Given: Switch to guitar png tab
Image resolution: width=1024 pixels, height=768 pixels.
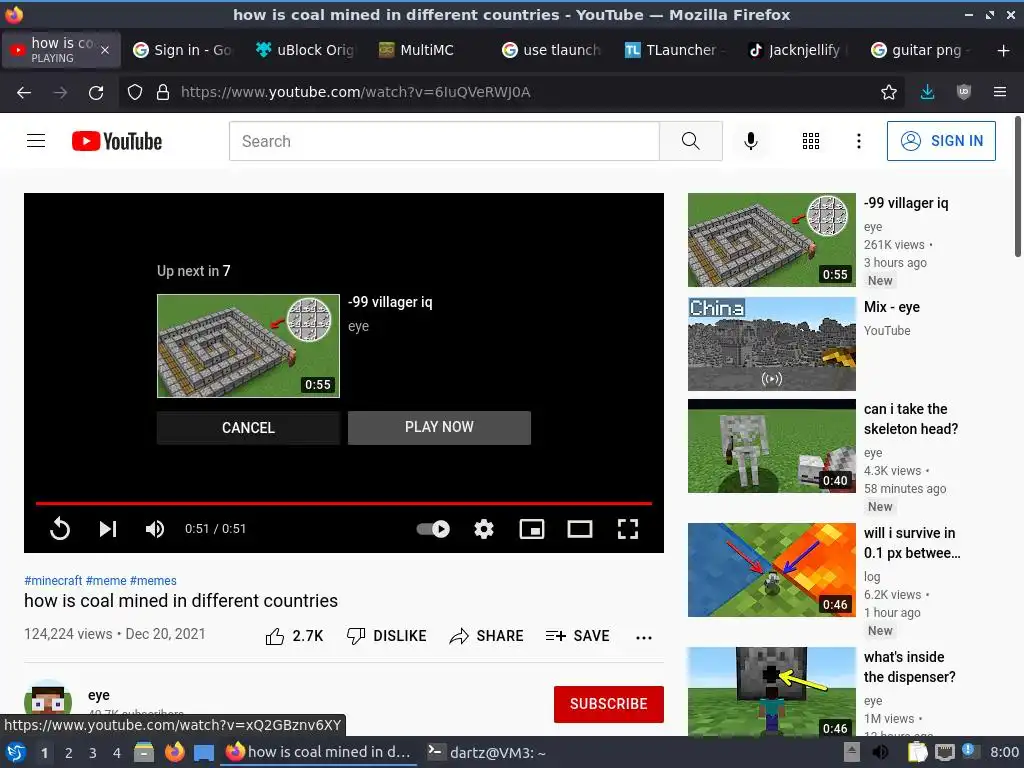Looking at the screenshot, I should click(x=920, y=50).
